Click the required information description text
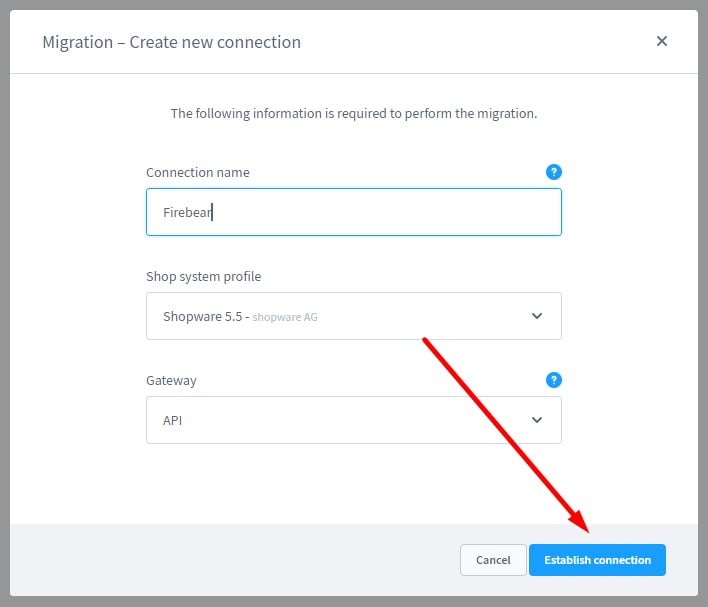Screen dimensions: 708x607 tap(354, 113)
